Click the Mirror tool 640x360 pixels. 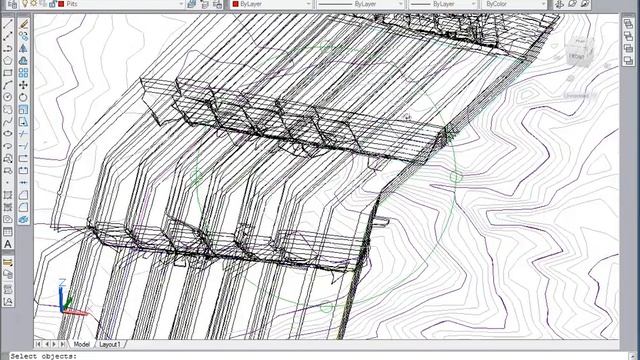tap(23, 49)
